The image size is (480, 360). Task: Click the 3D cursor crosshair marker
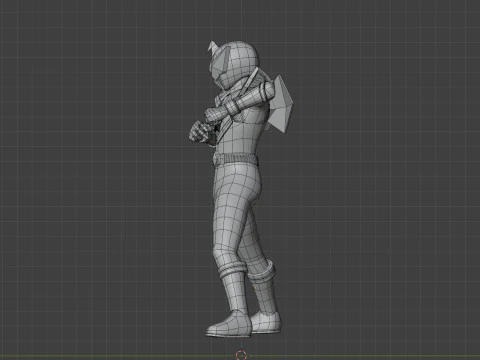click(241, 355)
